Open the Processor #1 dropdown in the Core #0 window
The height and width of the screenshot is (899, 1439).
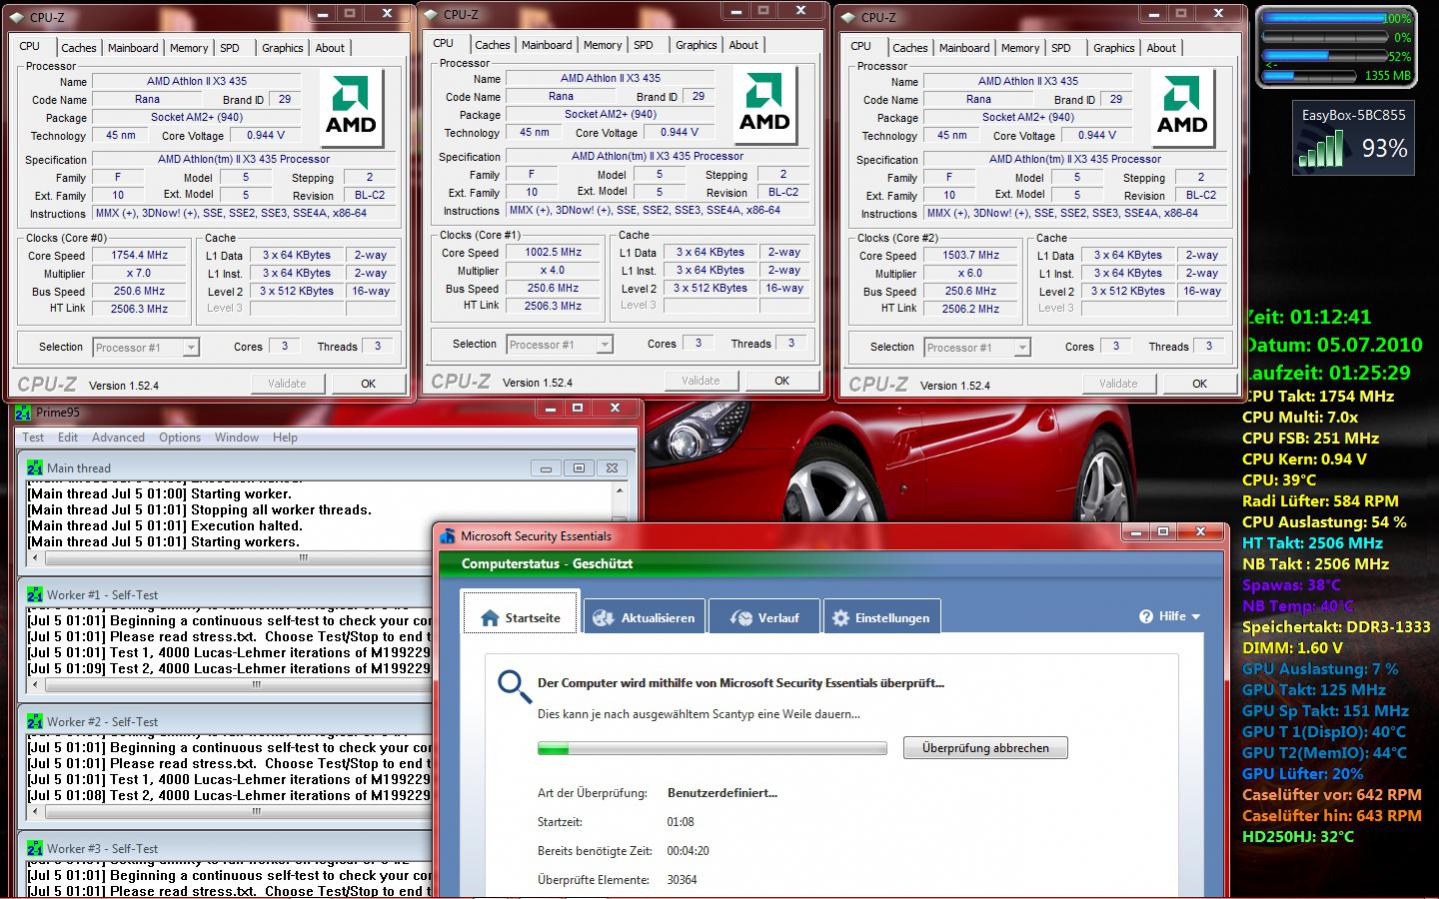pos(190,348)
